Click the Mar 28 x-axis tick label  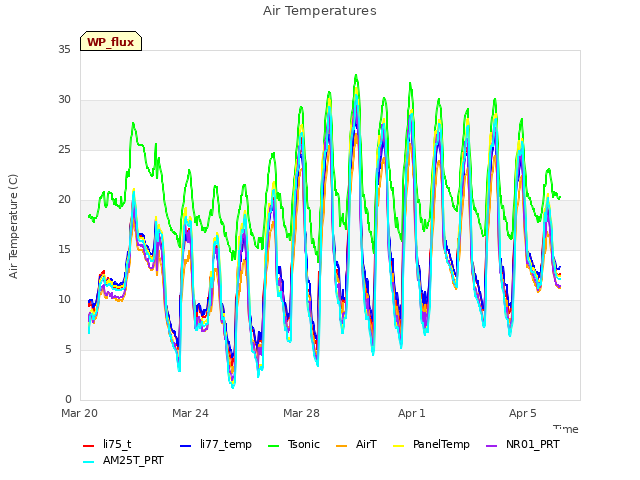pyautogui.click(x=301, y=413)
